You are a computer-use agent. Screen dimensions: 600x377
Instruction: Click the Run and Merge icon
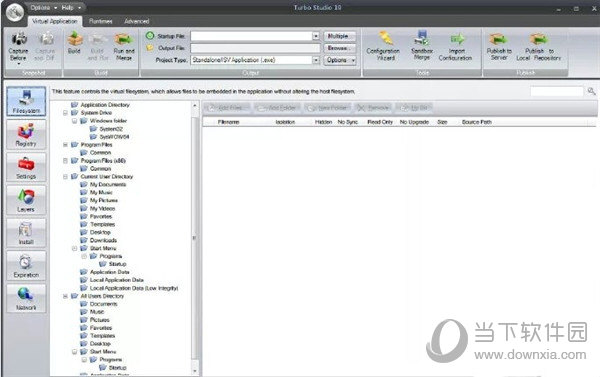click(x=124, y=39)
